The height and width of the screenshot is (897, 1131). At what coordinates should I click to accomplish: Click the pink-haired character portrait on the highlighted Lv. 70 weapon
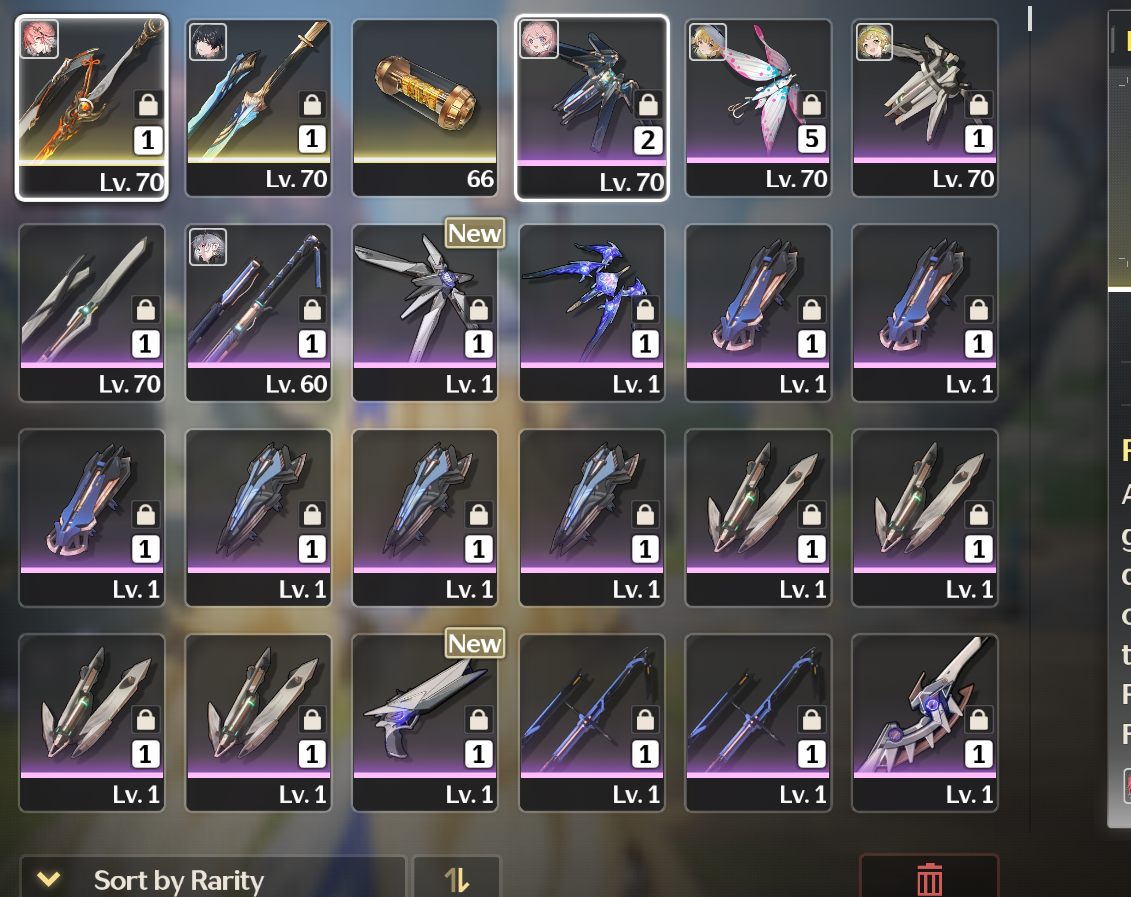click(539, 39)
